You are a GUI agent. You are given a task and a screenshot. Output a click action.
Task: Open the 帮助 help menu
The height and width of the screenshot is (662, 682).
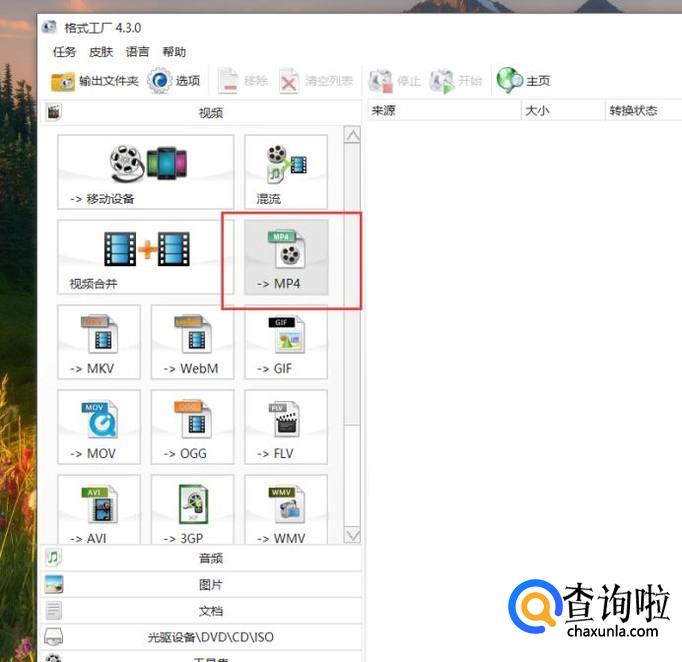coord(174,52)
